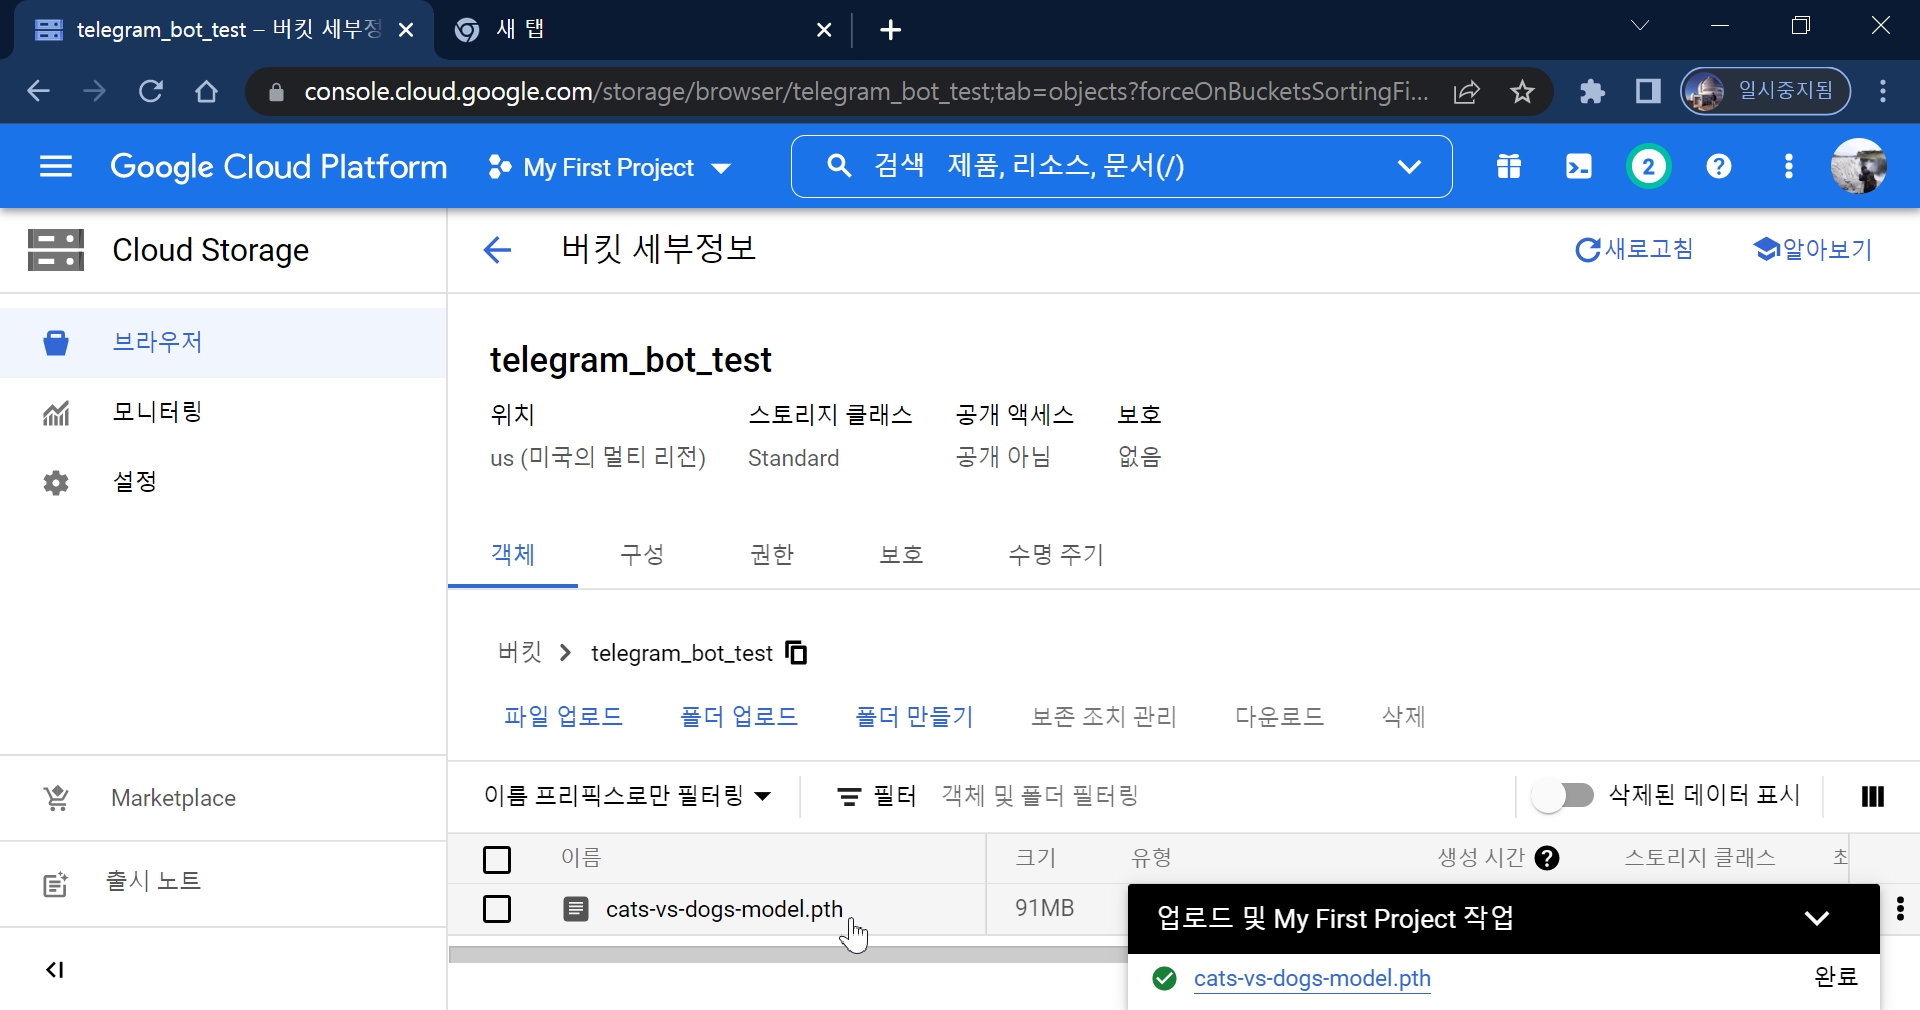Open the console settings three-dot menu

click(1789, 166)
